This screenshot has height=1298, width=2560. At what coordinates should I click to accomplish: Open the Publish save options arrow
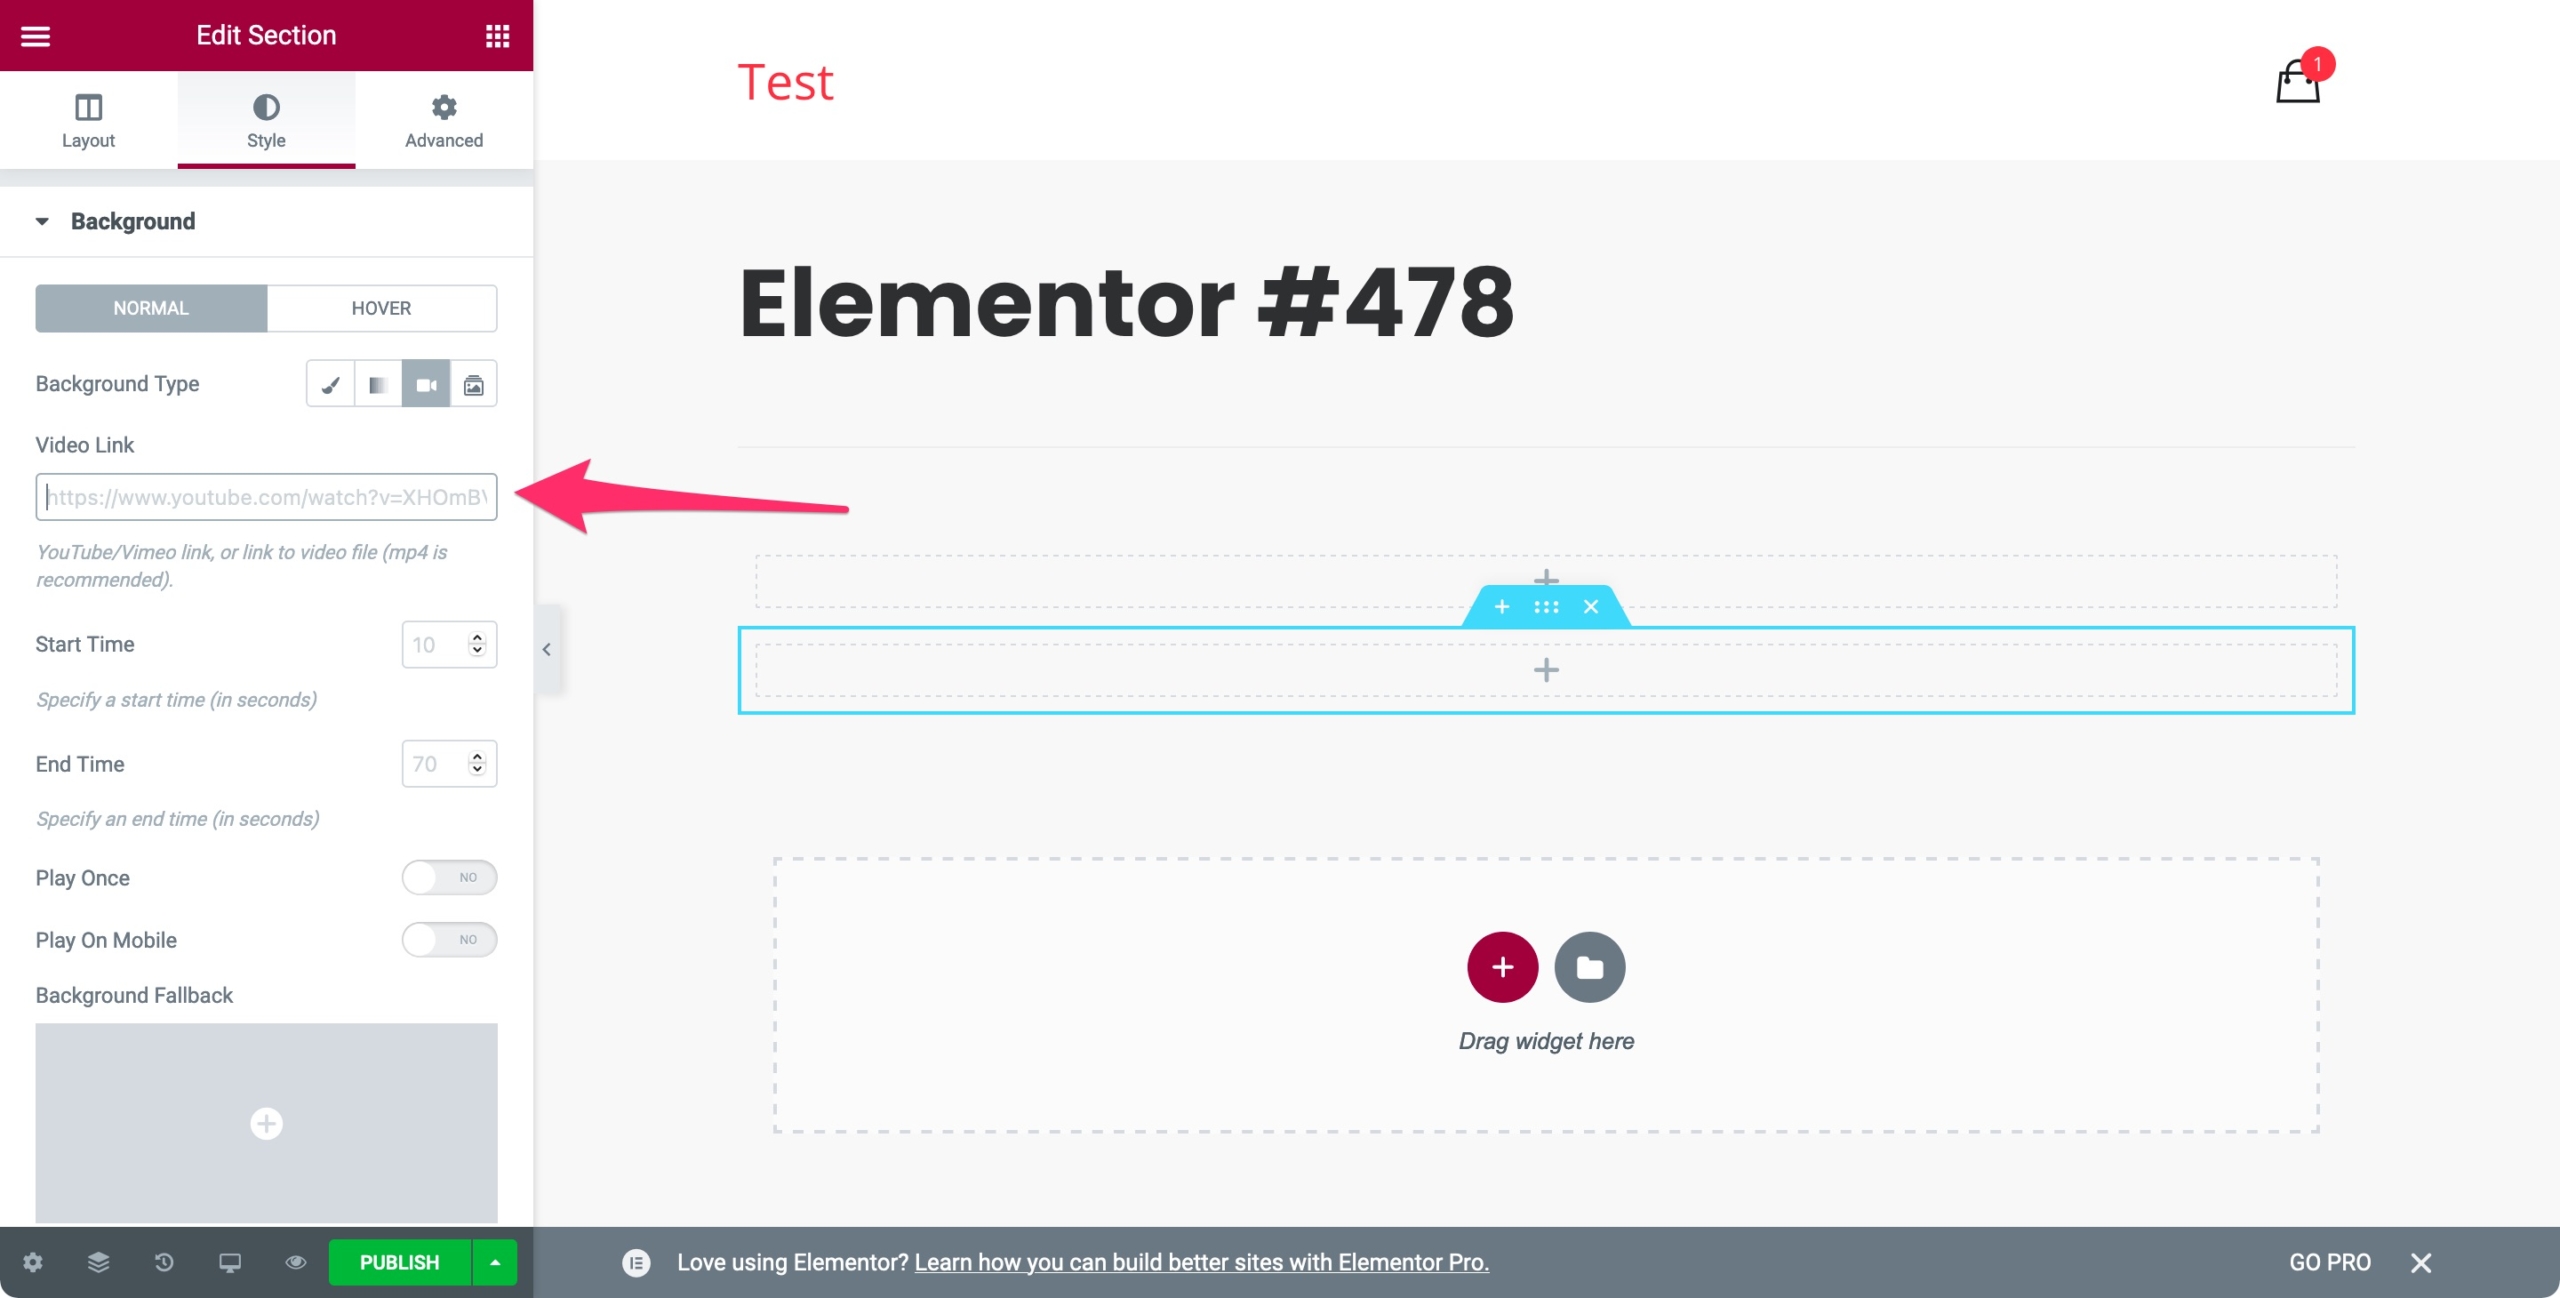[x=495, y=1262]
